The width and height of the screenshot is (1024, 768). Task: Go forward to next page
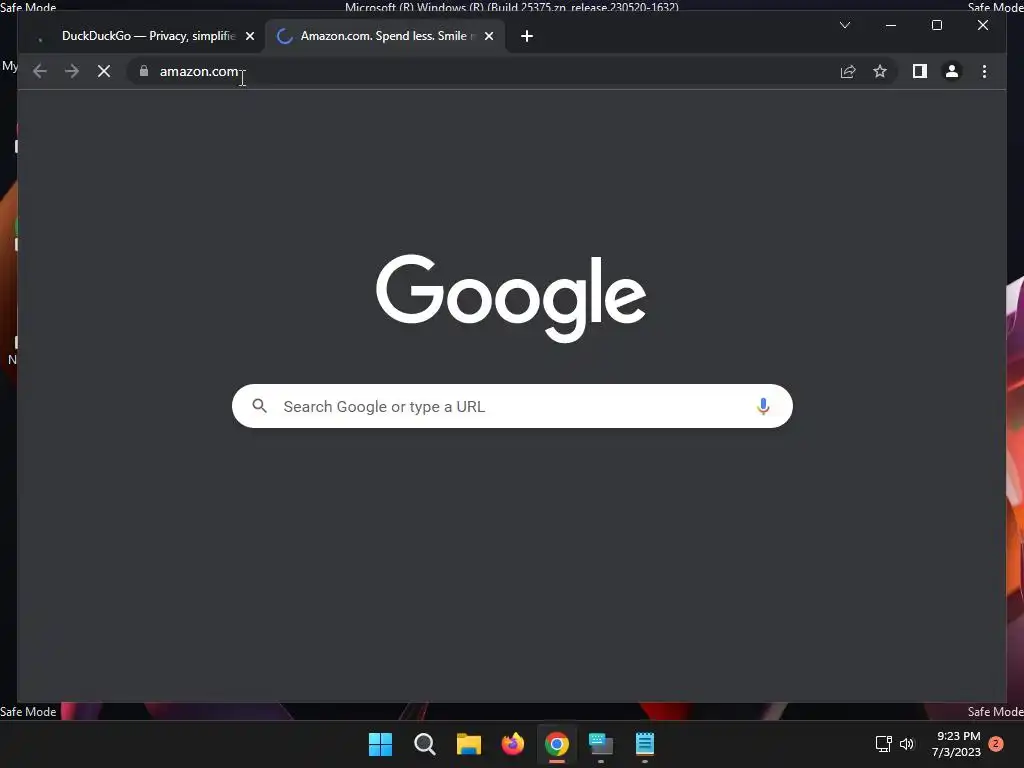pyautogui.click(x=72, y=71)
